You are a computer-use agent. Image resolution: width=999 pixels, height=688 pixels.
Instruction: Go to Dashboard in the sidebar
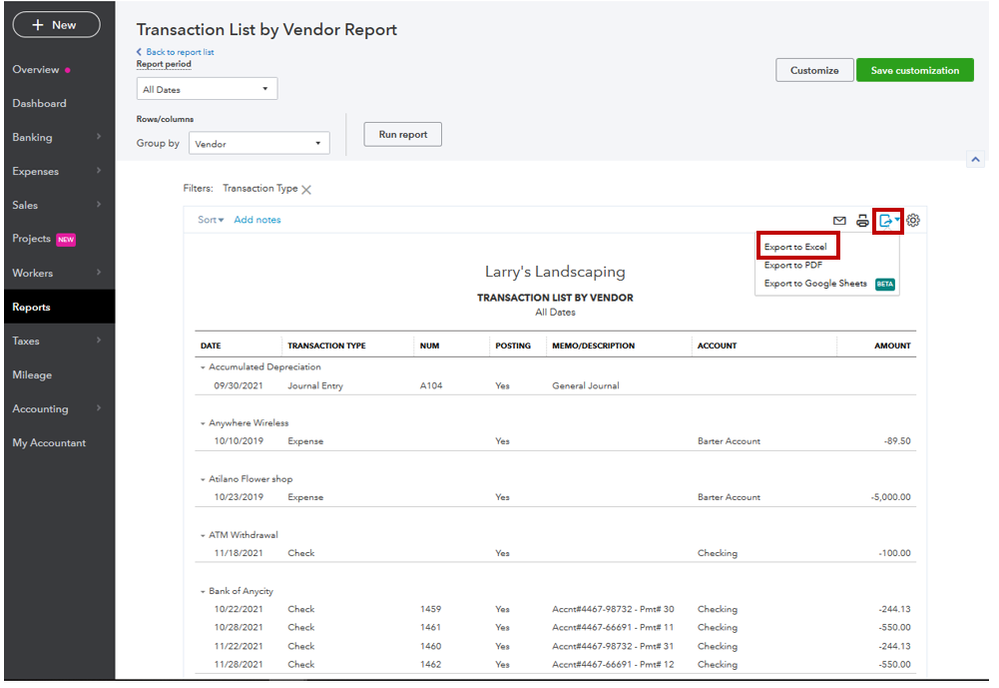click(x=39, y=103)
